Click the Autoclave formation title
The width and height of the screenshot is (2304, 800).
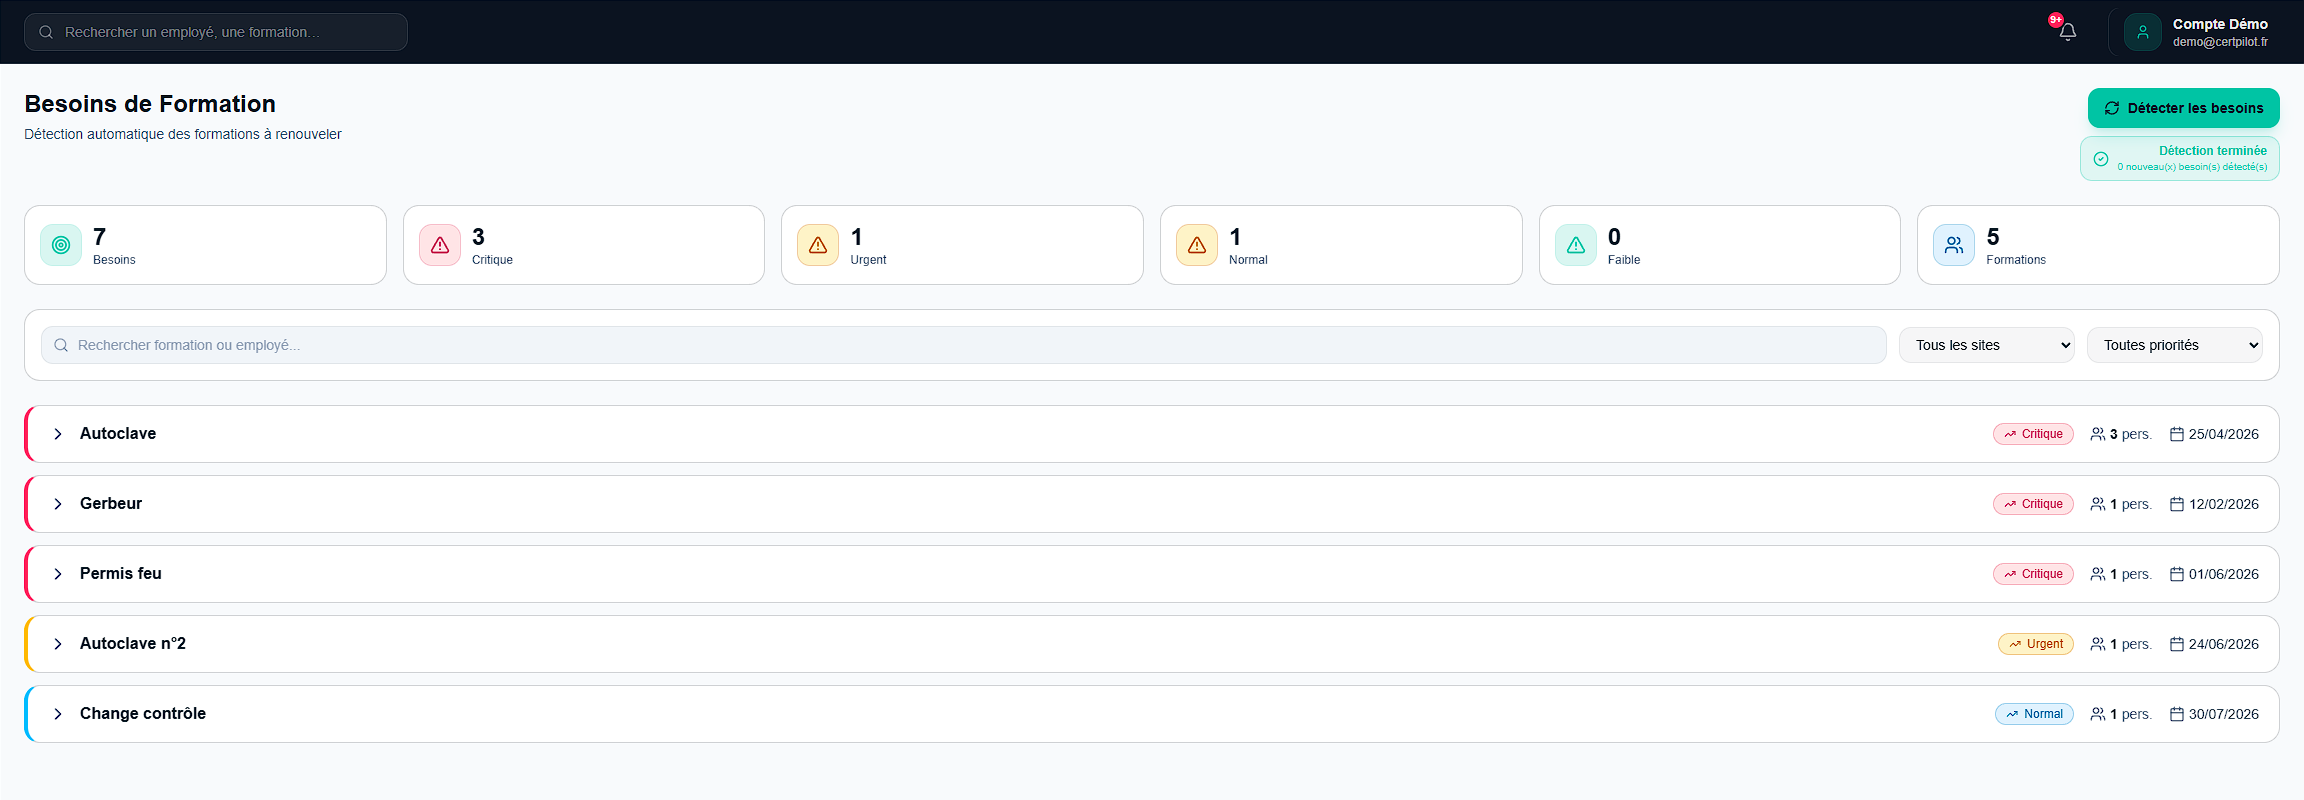(x=118, y=434)
